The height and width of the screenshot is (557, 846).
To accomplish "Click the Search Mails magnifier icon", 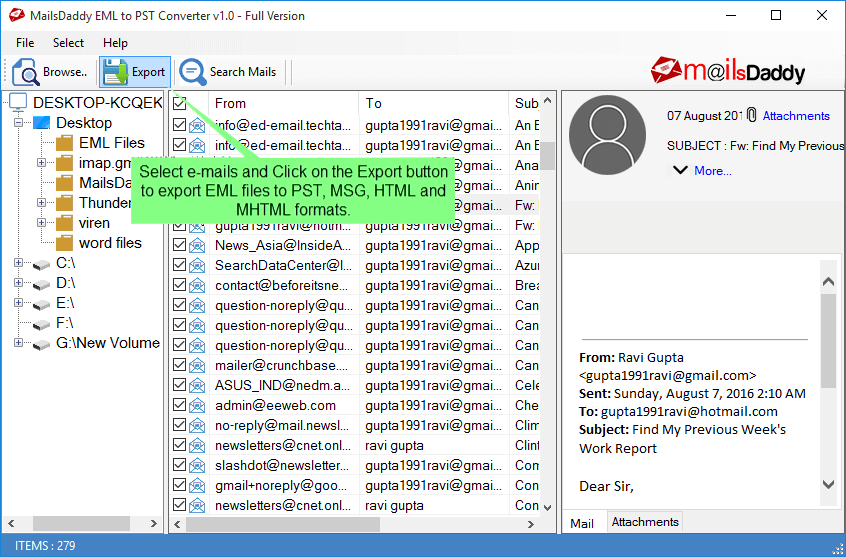I will click(193, 72).
